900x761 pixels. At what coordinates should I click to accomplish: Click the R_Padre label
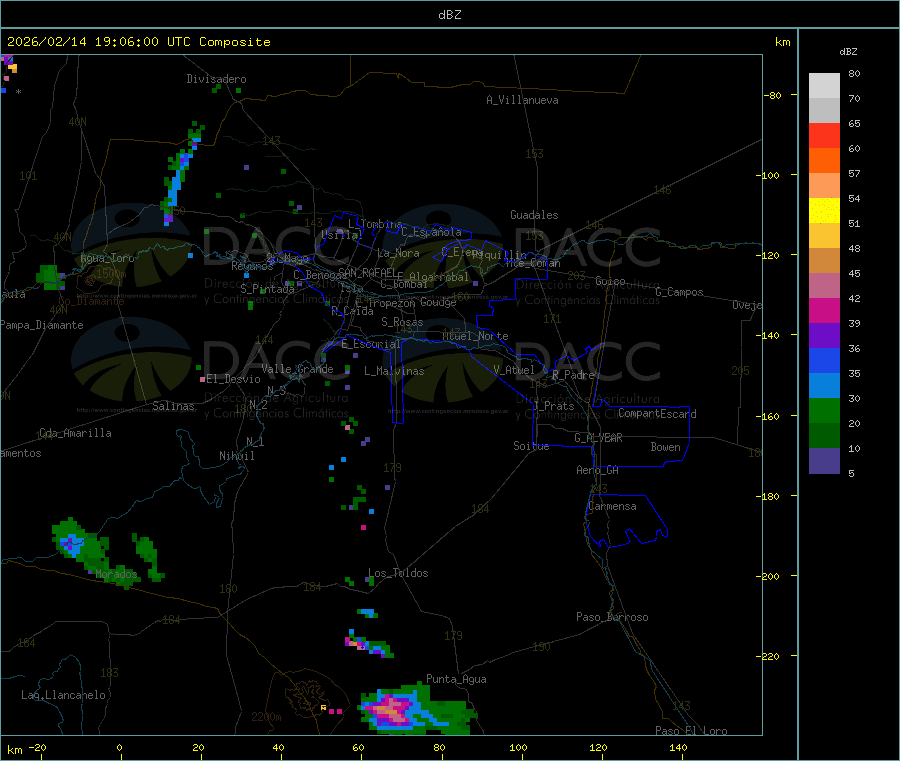[573, 375]
